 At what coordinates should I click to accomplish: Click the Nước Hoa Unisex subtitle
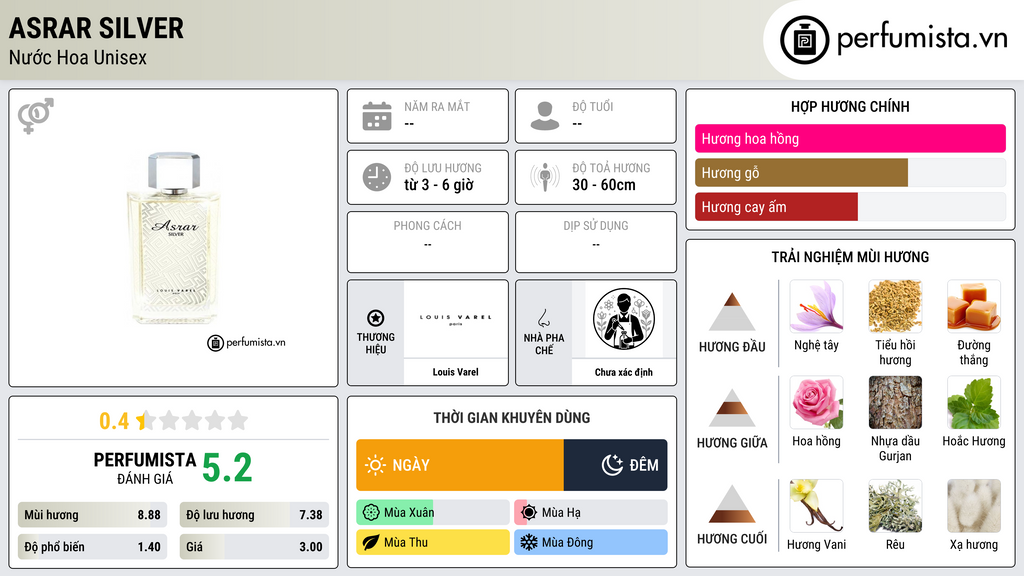click(78, 57)
